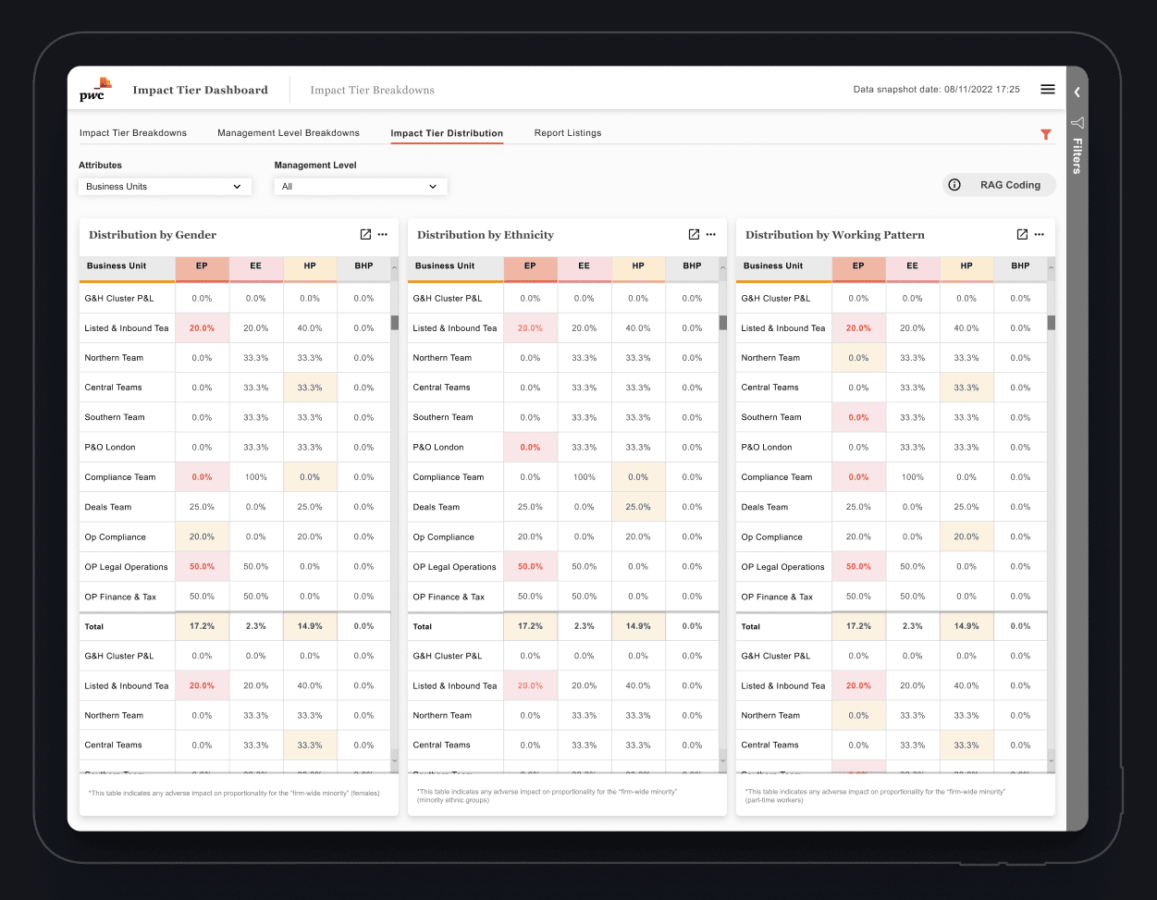The width and height of the screenshot is (1157, 900).
Task: Open the Management Level dropdown
Action: pyautogui.click(x=360, y=186)
